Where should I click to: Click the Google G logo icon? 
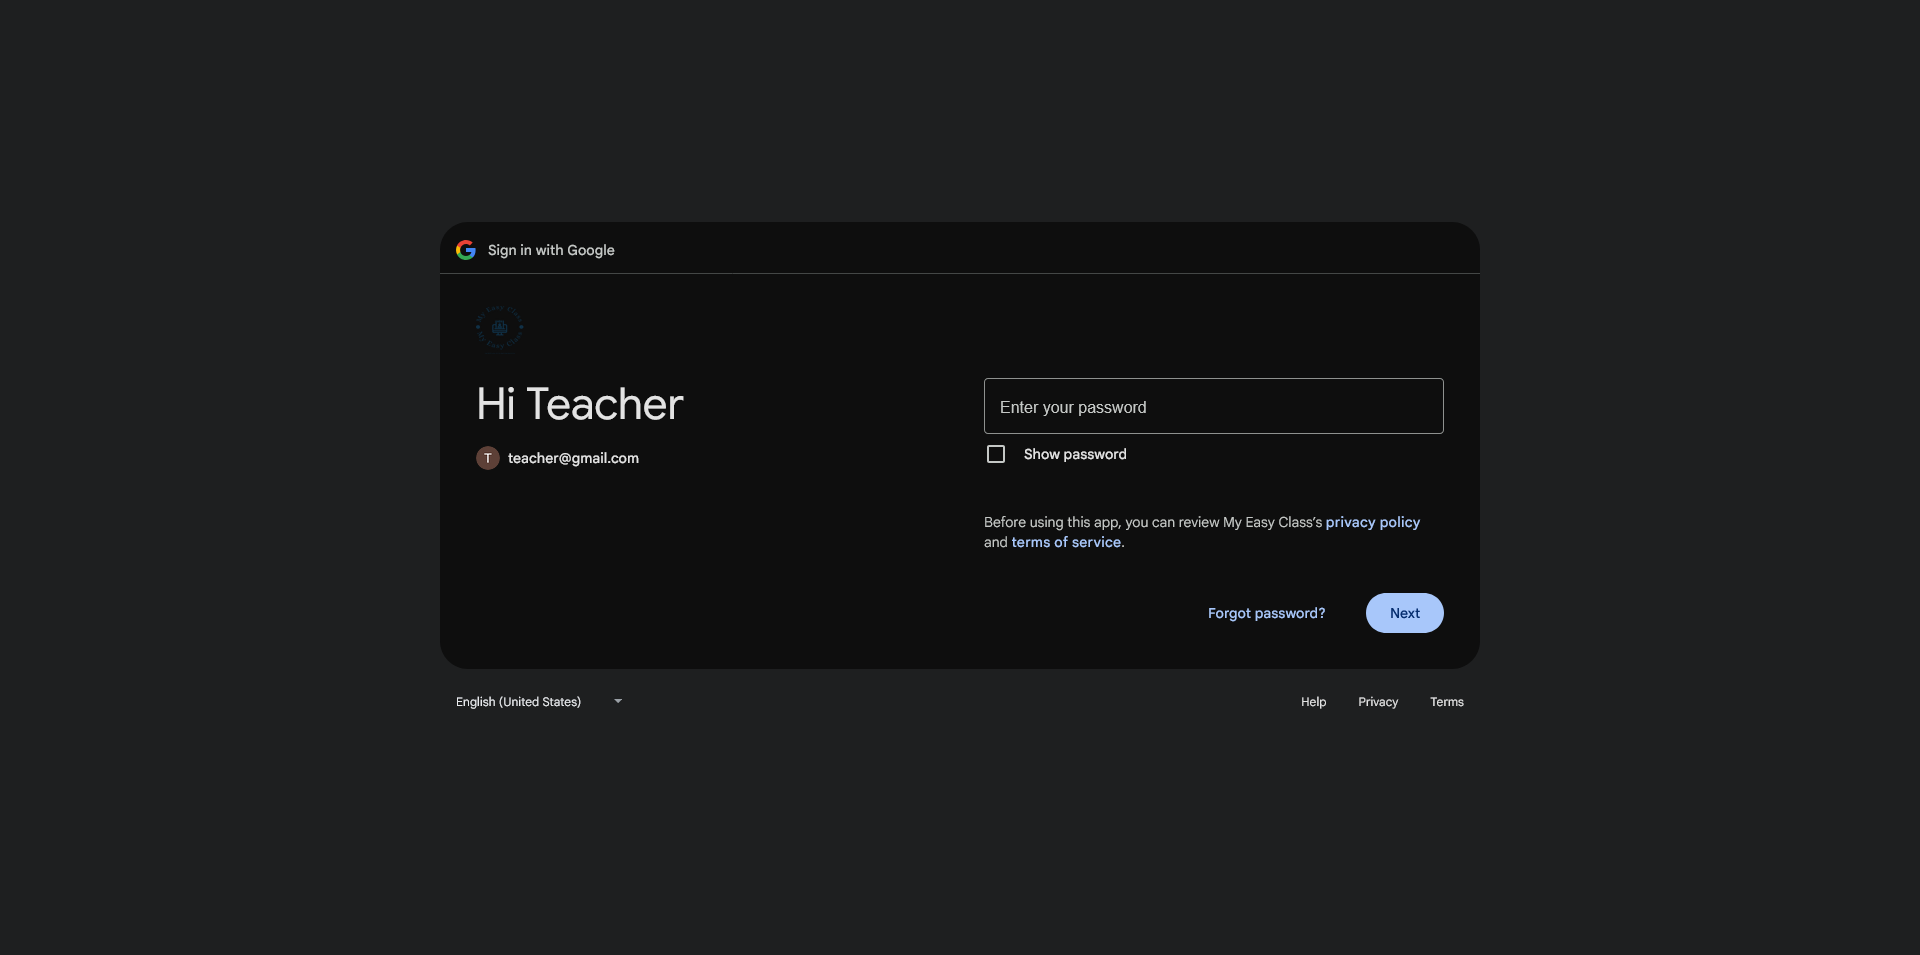(x=466, y=250)
